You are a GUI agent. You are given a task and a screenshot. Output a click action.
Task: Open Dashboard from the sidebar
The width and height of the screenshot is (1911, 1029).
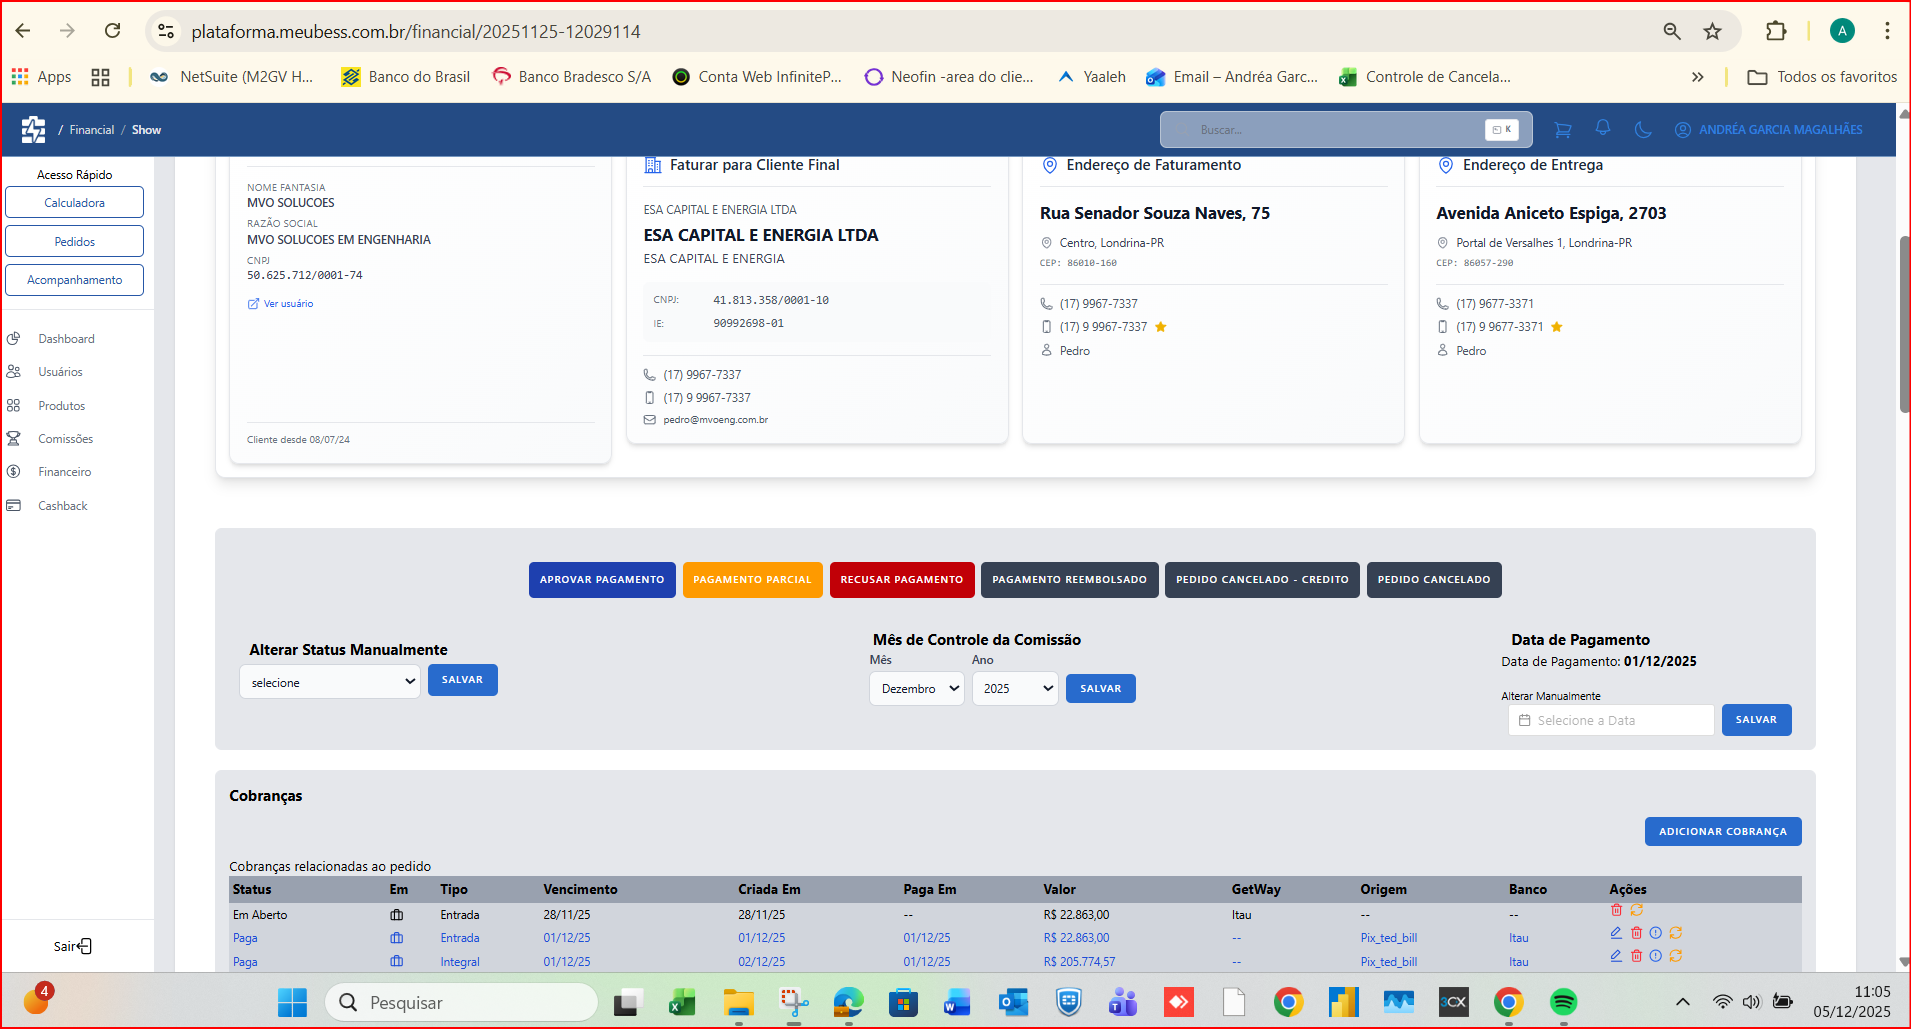(x=66, y=339)
